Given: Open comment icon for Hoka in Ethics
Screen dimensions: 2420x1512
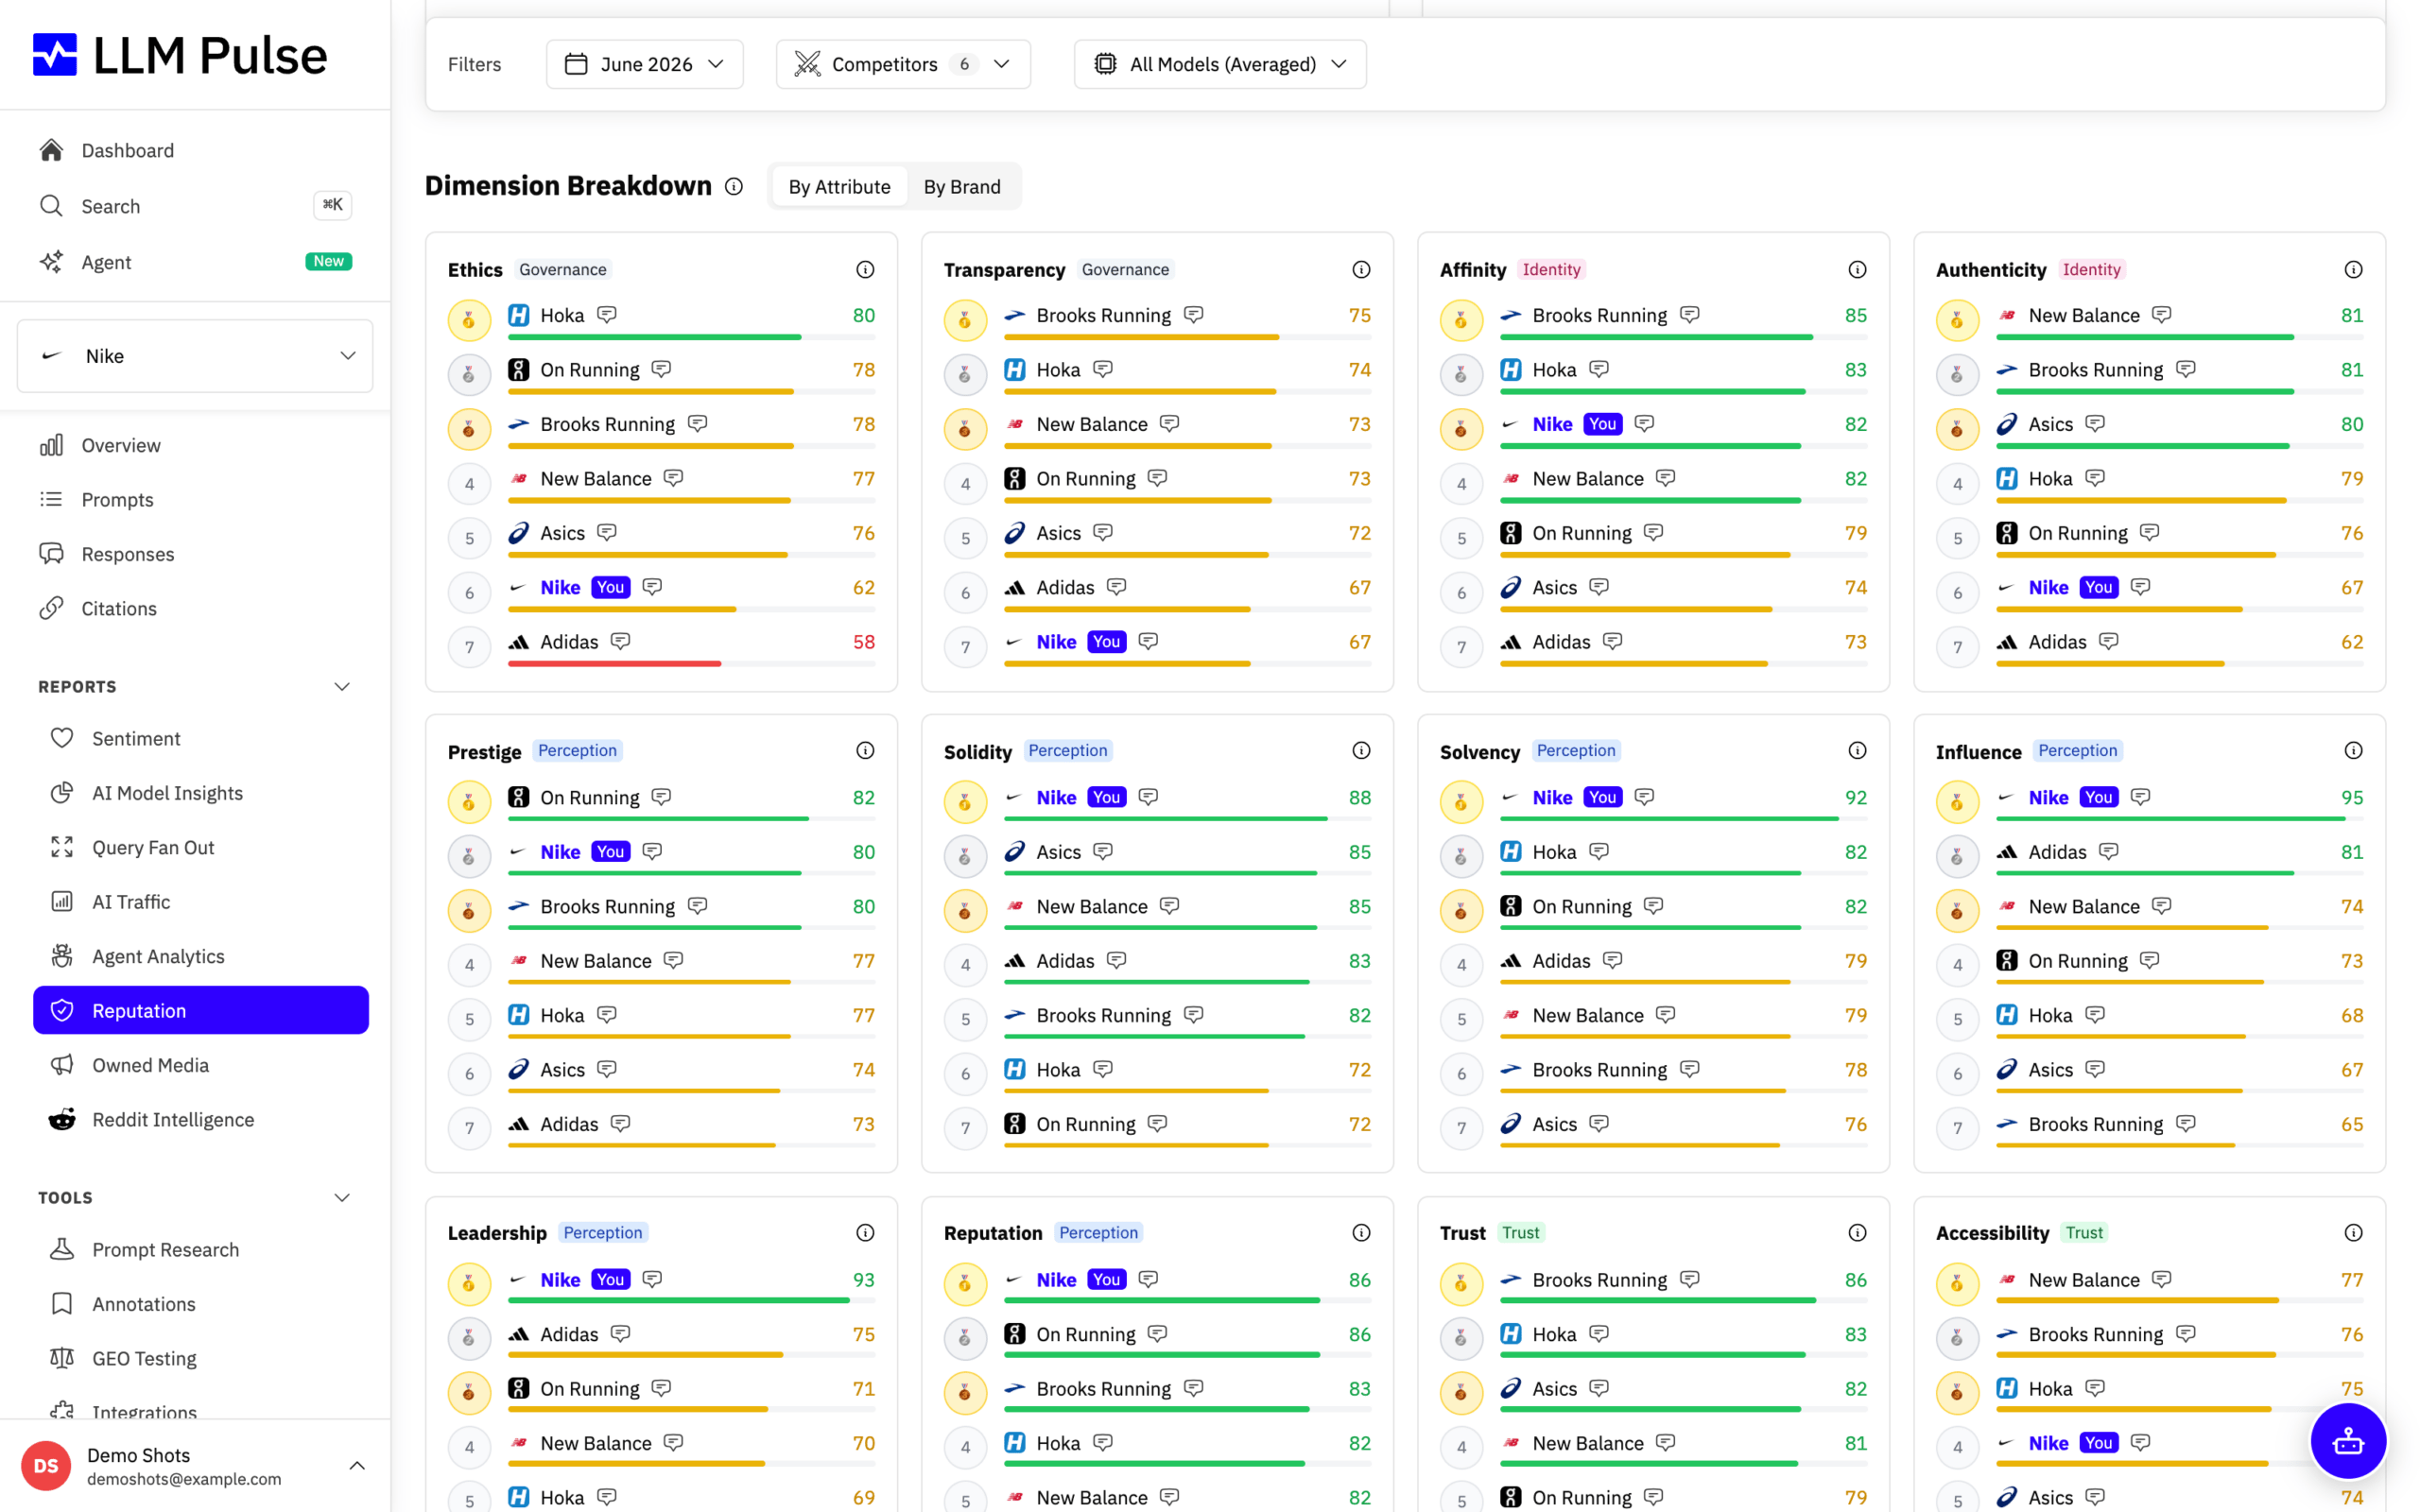Looking at the screenshot, I should (607, 315).
